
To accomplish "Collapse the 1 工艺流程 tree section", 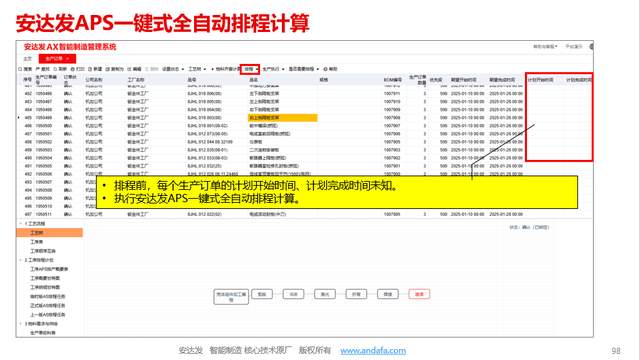I will 20,224.
